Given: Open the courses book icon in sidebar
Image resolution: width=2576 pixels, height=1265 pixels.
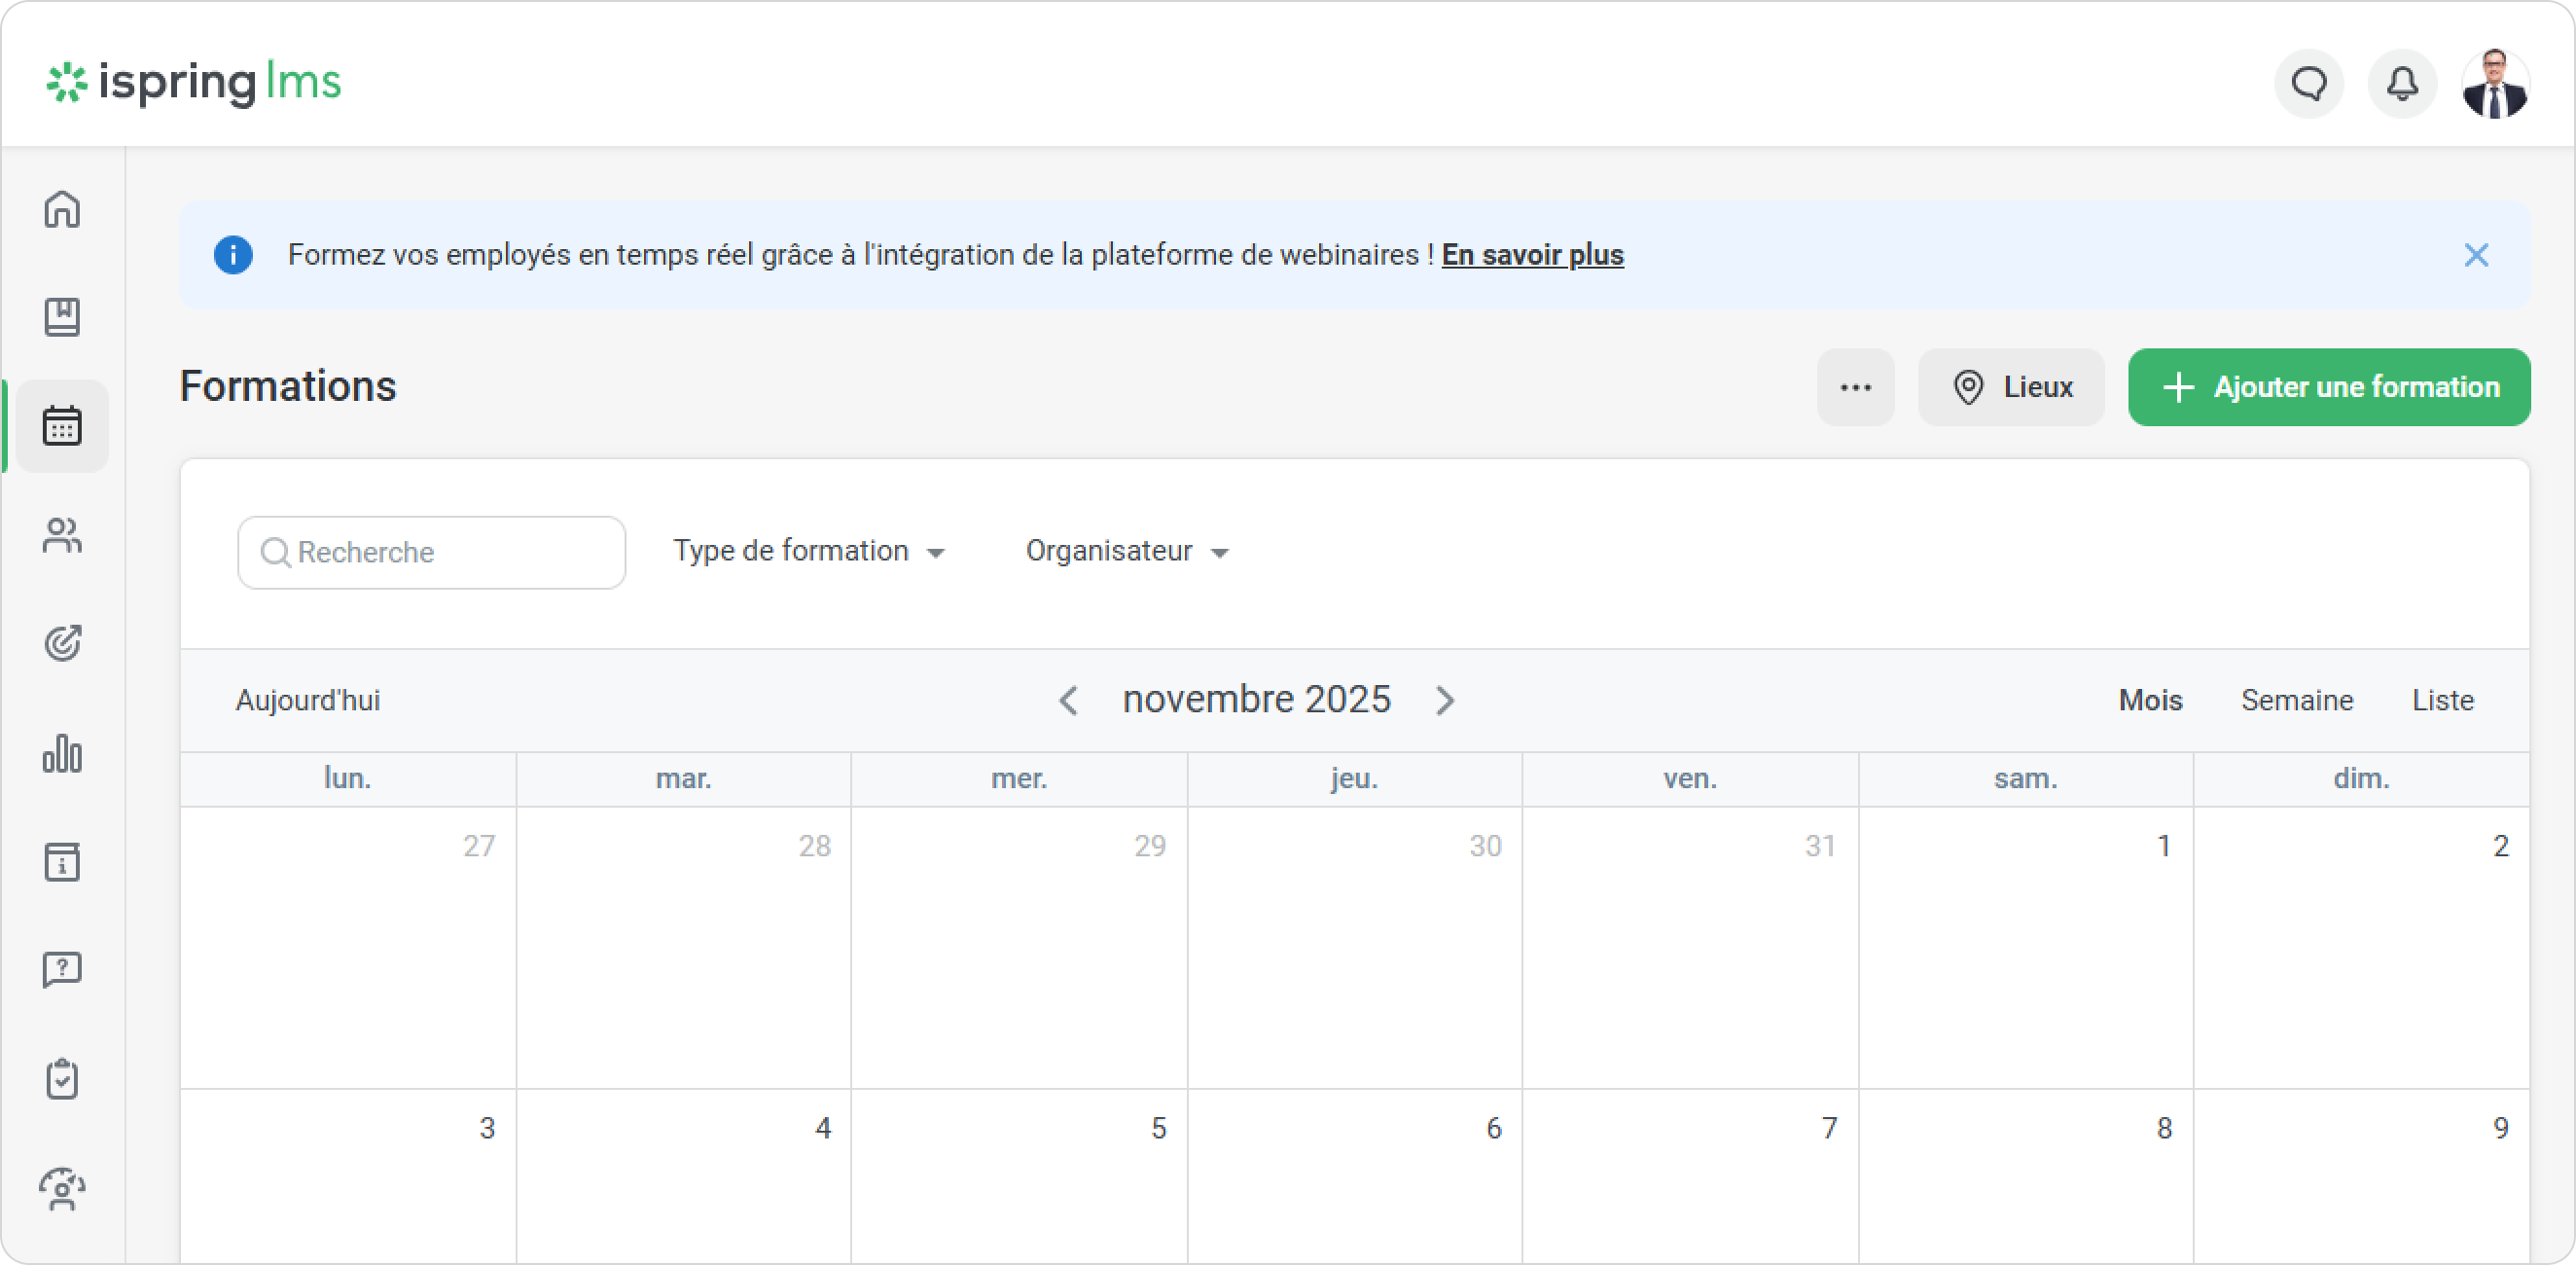Looking at the screenshot, I should pos(62,317).
